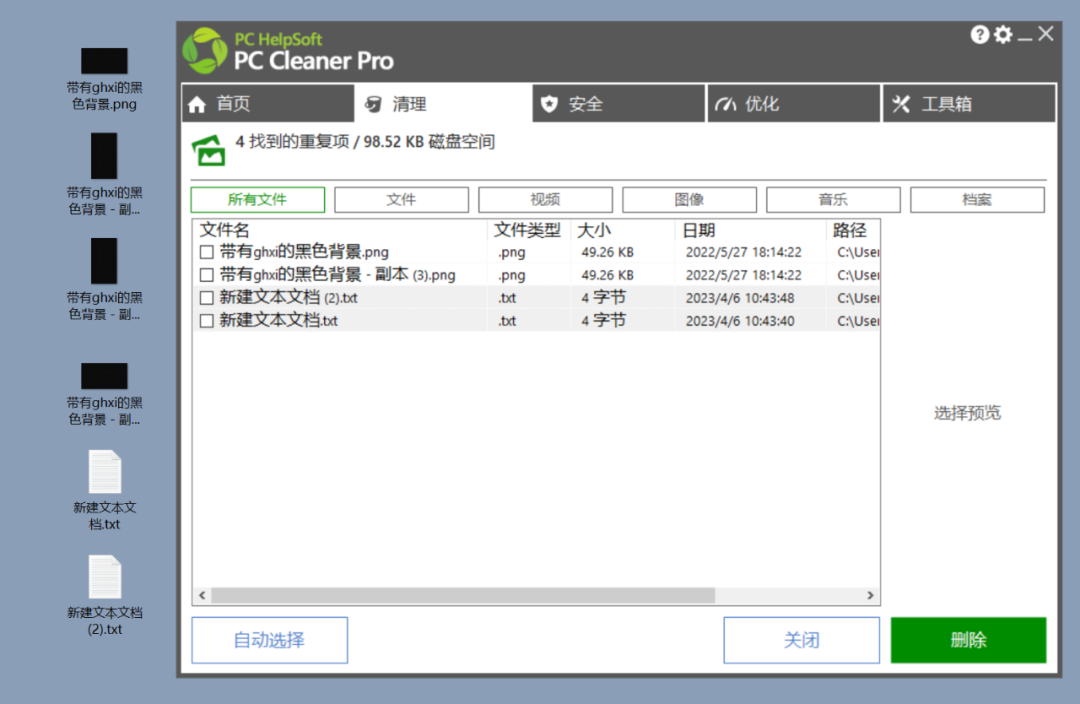Tick the checkbox for 新建文本文档 (2).txt
The width and height of the screenshot is (1080, 704).
(206, 298)
